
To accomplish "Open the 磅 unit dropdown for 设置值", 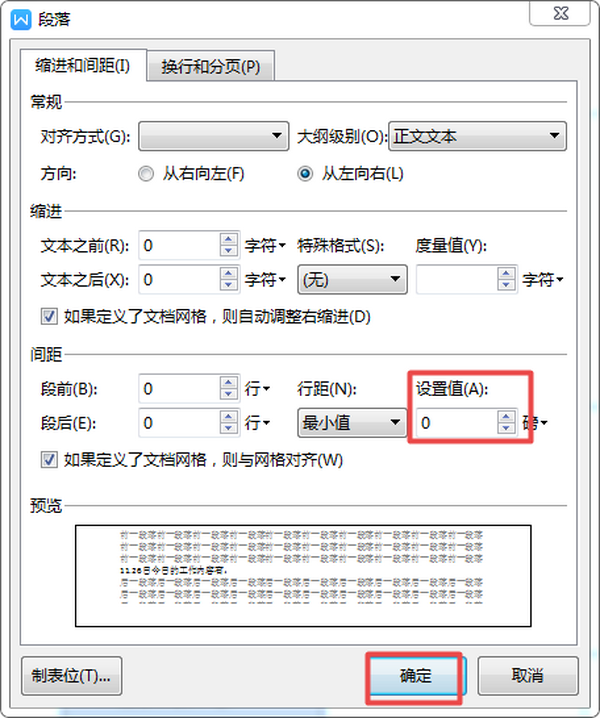I will 535,423.
